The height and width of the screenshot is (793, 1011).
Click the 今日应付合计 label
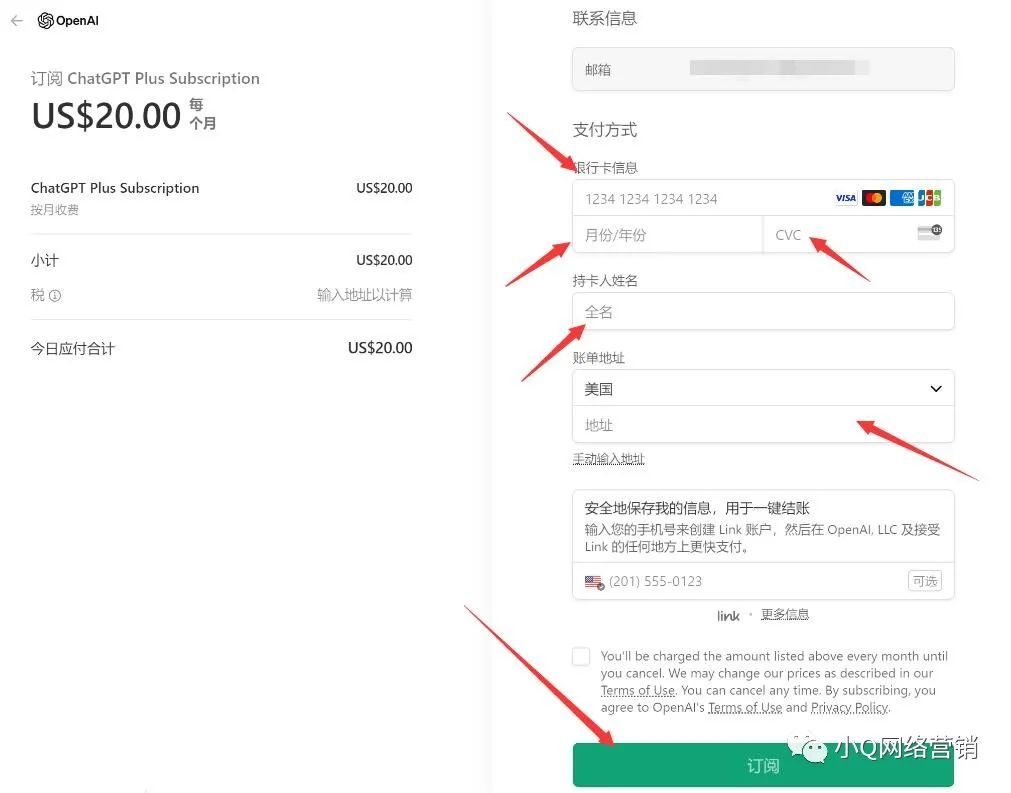[72, 349]
